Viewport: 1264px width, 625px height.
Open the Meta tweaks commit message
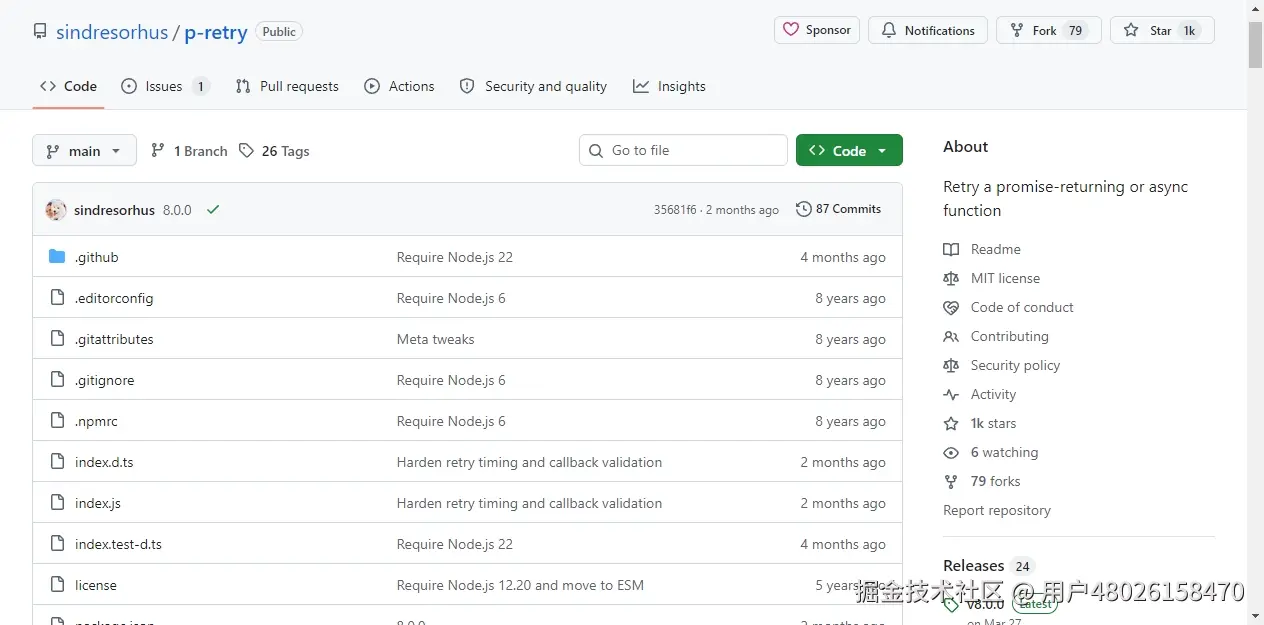[x=436, y=339]
